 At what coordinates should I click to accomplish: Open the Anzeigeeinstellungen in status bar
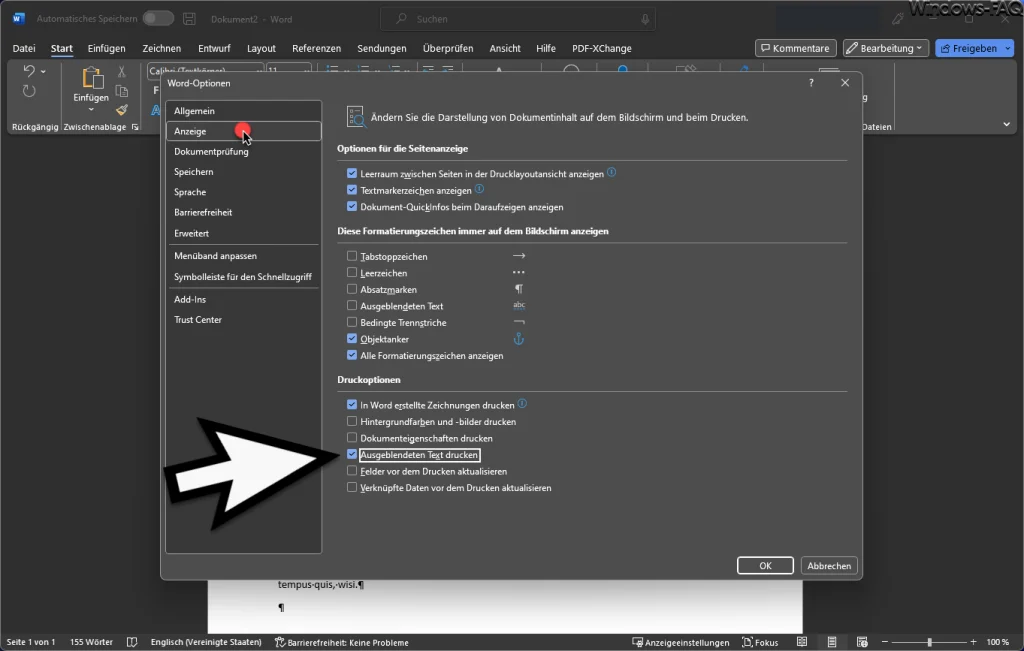click(x=680, y=643)
